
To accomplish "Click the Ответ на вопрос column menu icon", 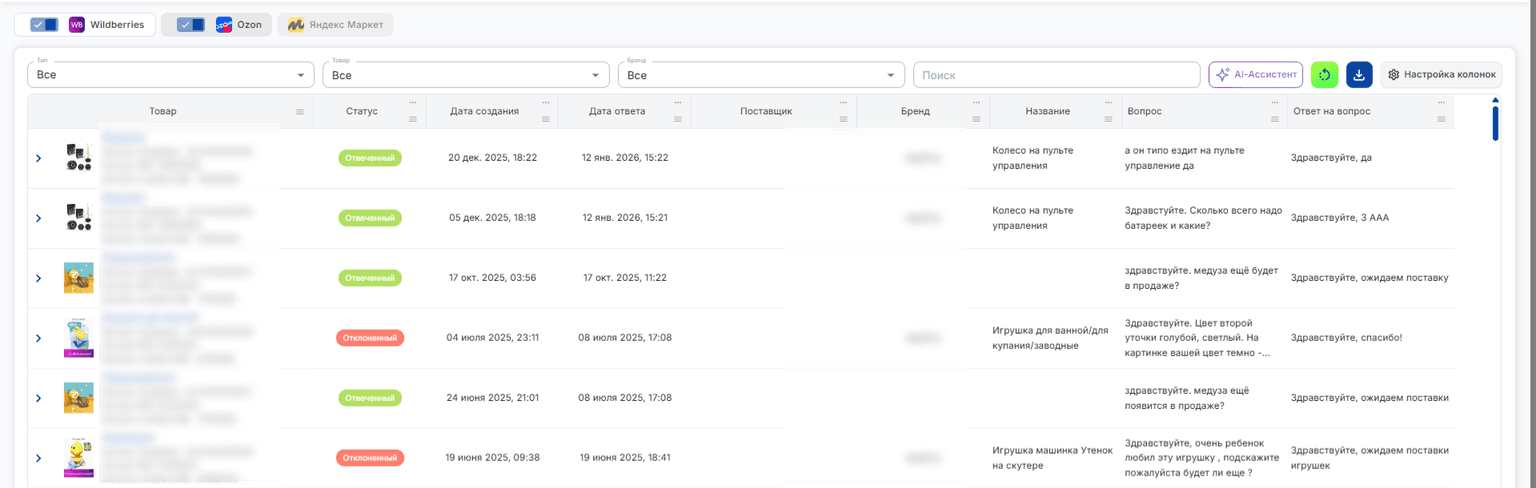I will (x=1441, y=119).
